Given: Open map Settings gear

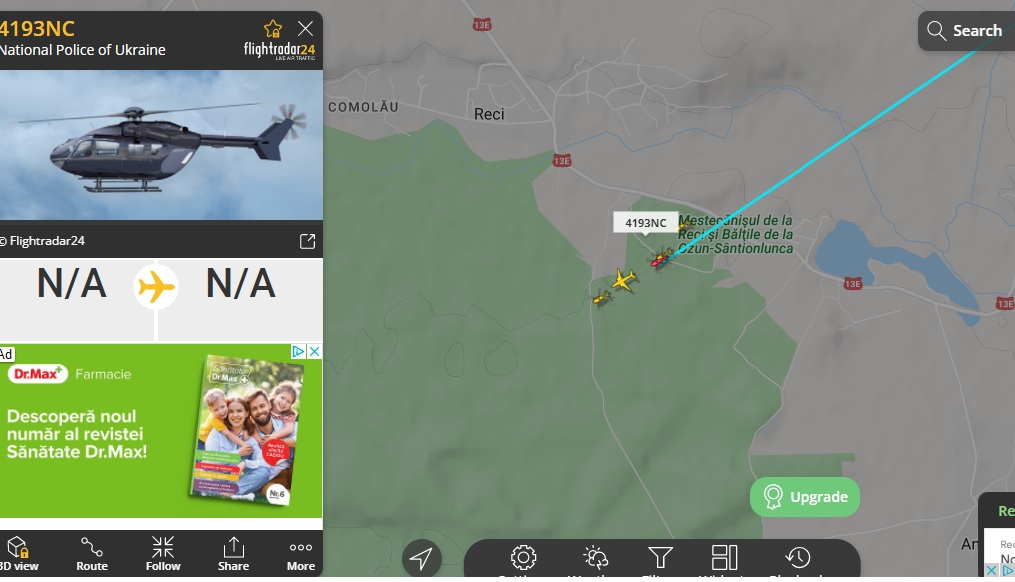Looking at the screenshot, I should (x=523, y=558).
